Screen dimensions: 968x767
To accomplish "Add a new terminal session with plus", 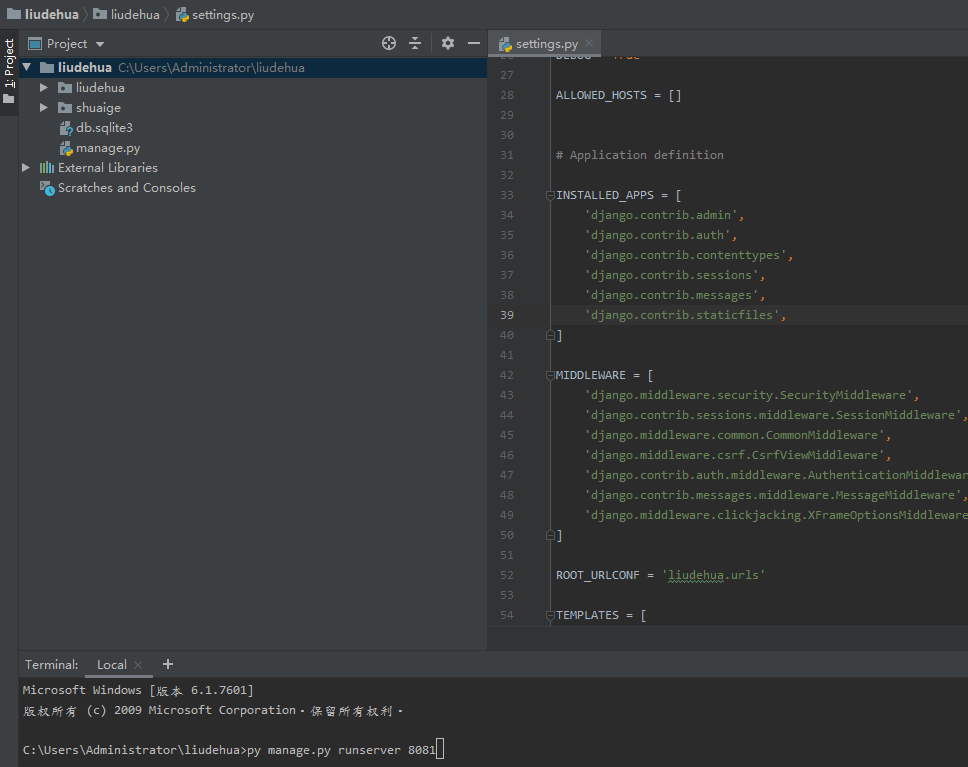I will [x=168, y=664].
